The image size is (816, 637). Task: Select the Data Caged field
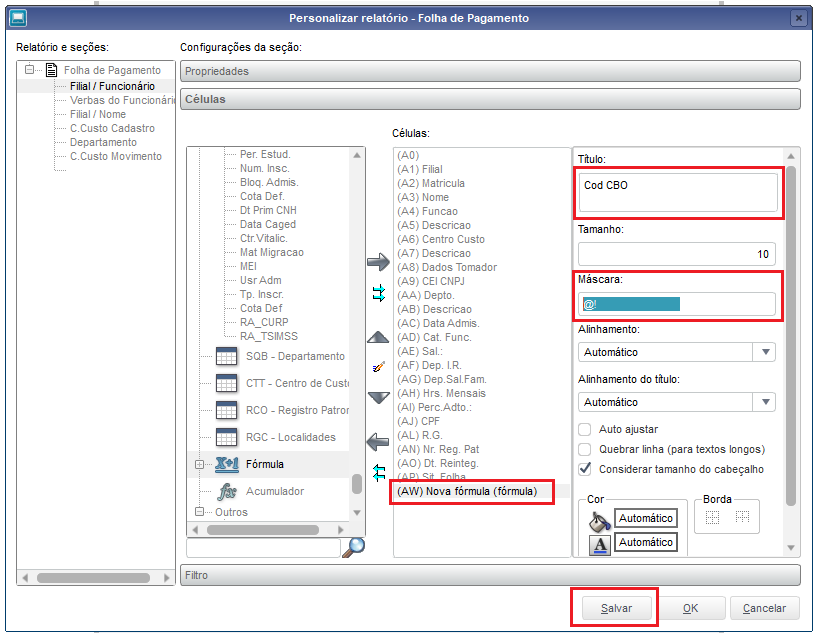[267, 224]
